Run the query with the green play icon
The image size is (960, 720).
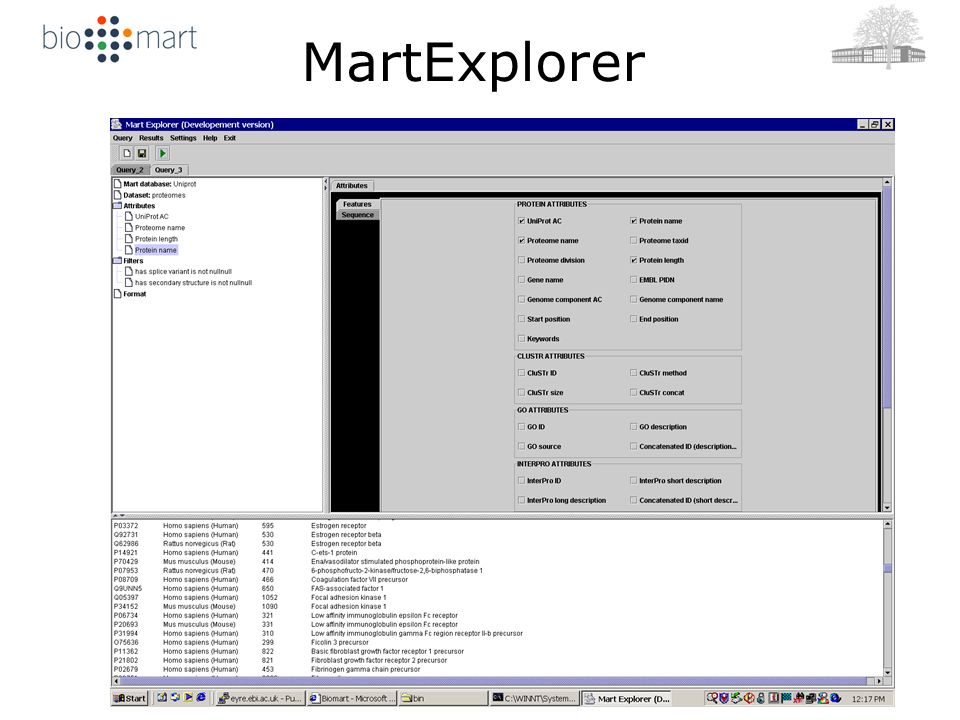163,153
